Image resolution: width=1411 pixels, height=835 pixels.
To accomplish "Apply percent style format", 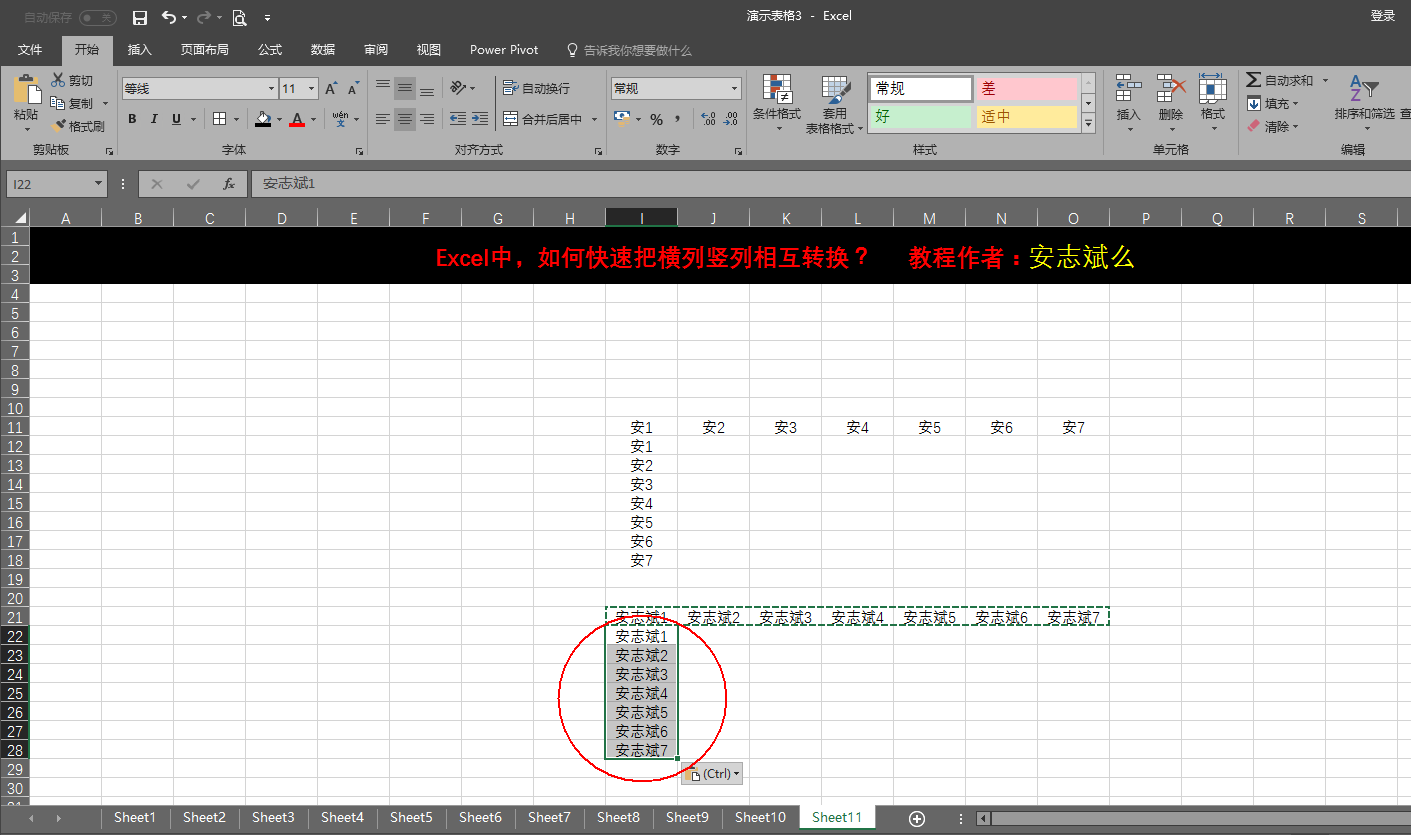I will tap(657, 119).
